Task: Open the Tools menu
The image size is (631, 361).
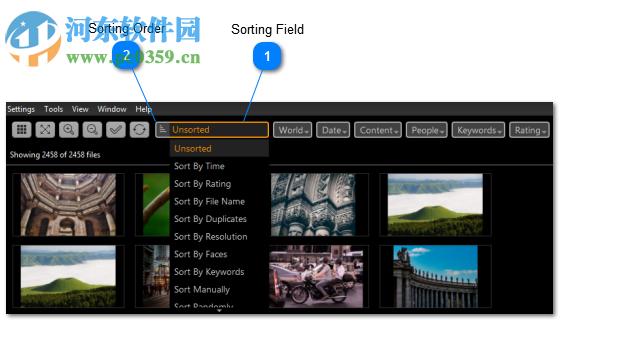Action: (54, 109)
